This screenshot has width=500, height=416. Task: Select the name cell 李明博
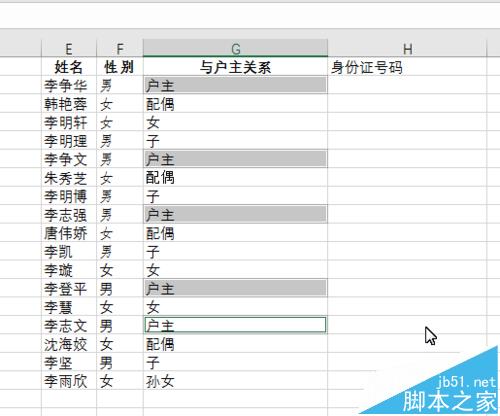tap(69, 196)
